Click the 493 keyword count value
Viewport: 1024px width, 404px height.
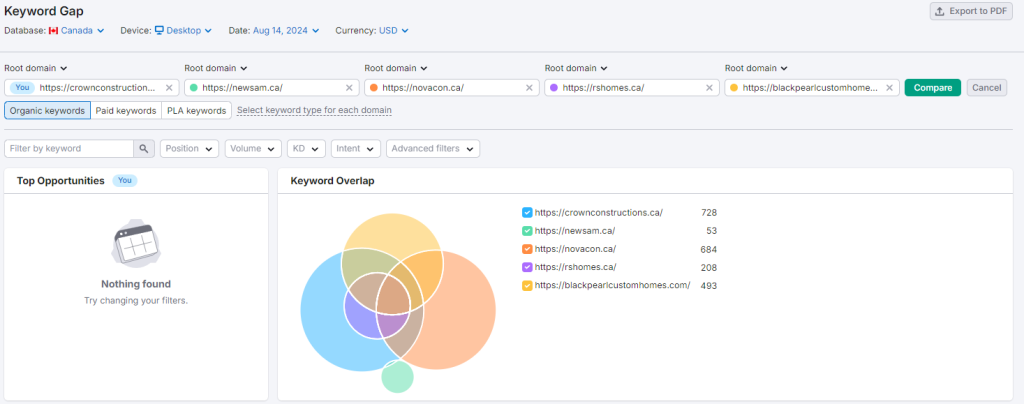pos(709,285)
